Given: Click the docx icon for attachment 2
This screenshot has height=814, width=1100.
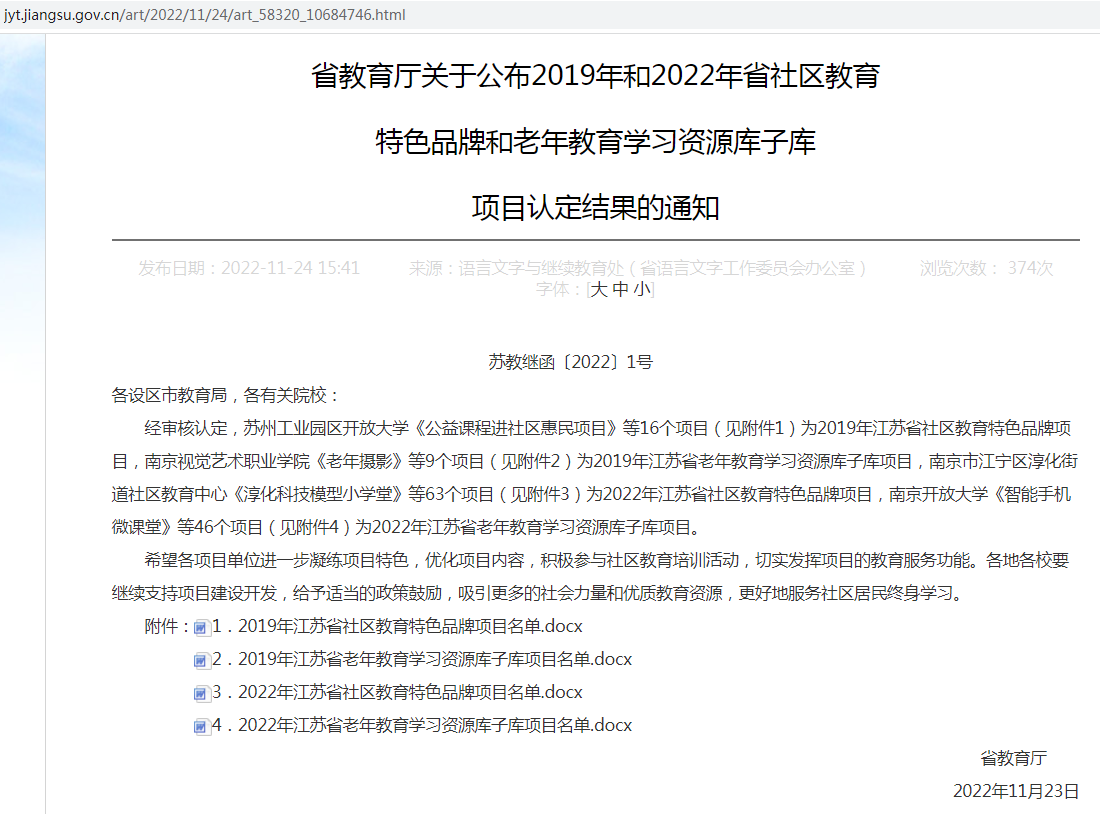Looking at the screenshot, I should [201, 660].
